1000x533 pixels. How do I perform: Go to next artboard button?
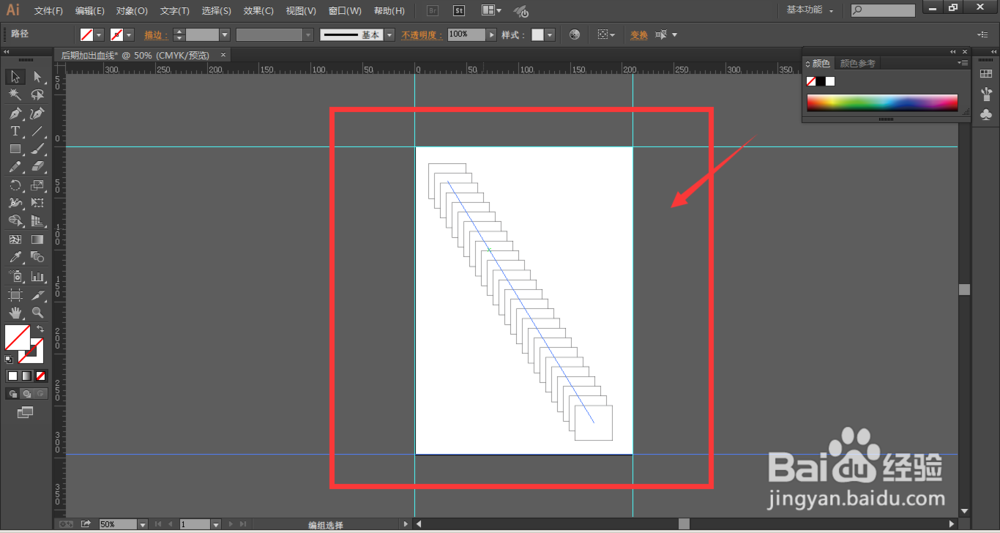coord(231,524)
